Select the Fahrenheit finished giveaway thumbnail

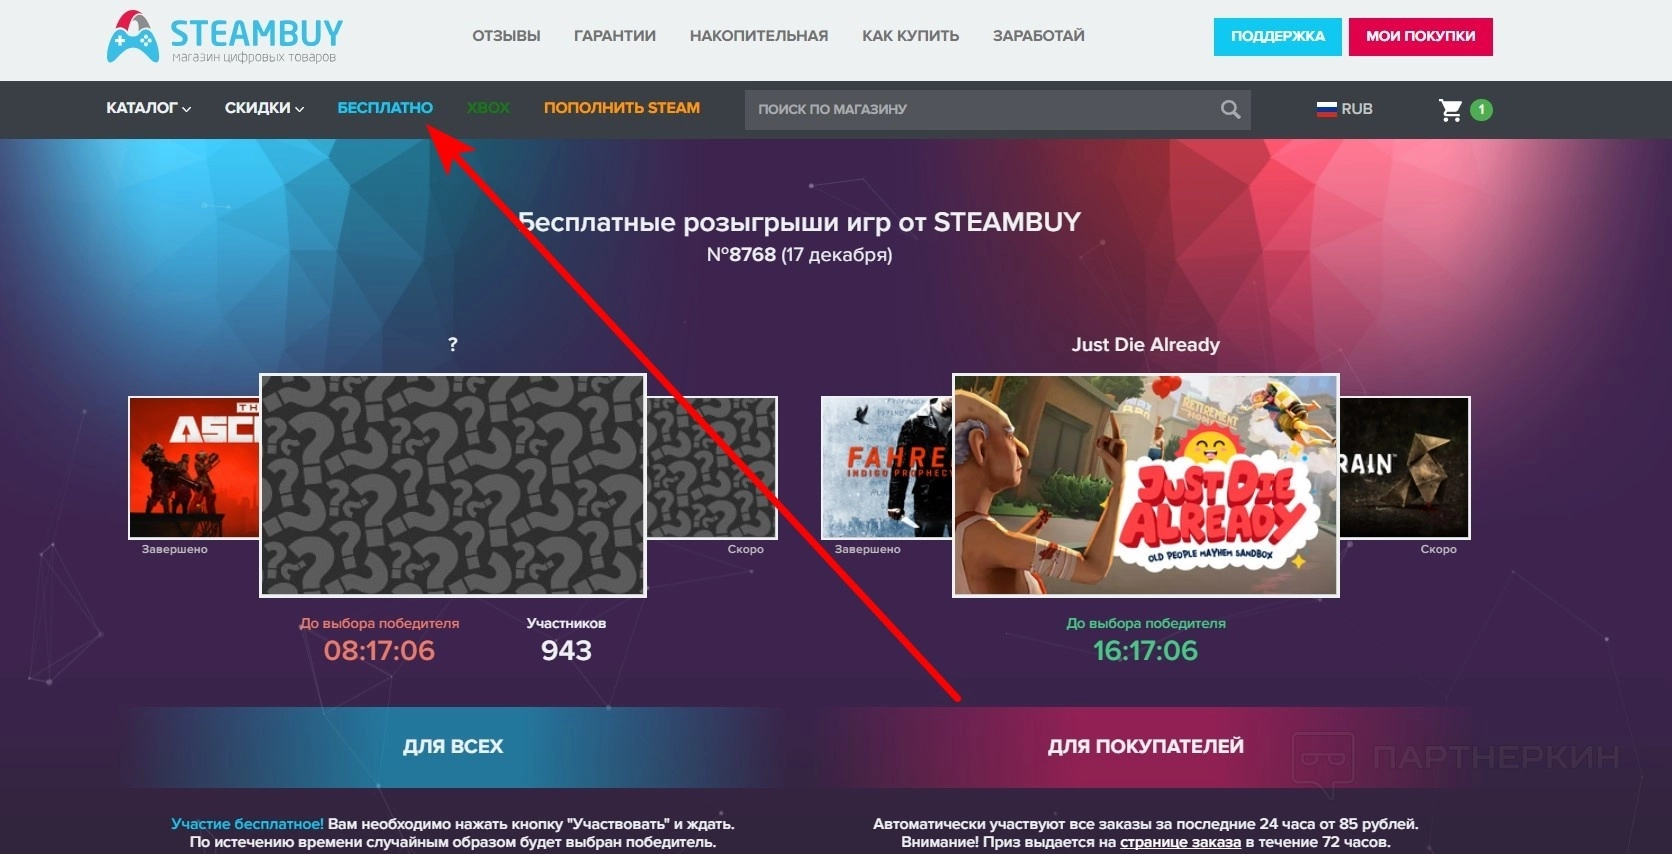coord(887,467)
